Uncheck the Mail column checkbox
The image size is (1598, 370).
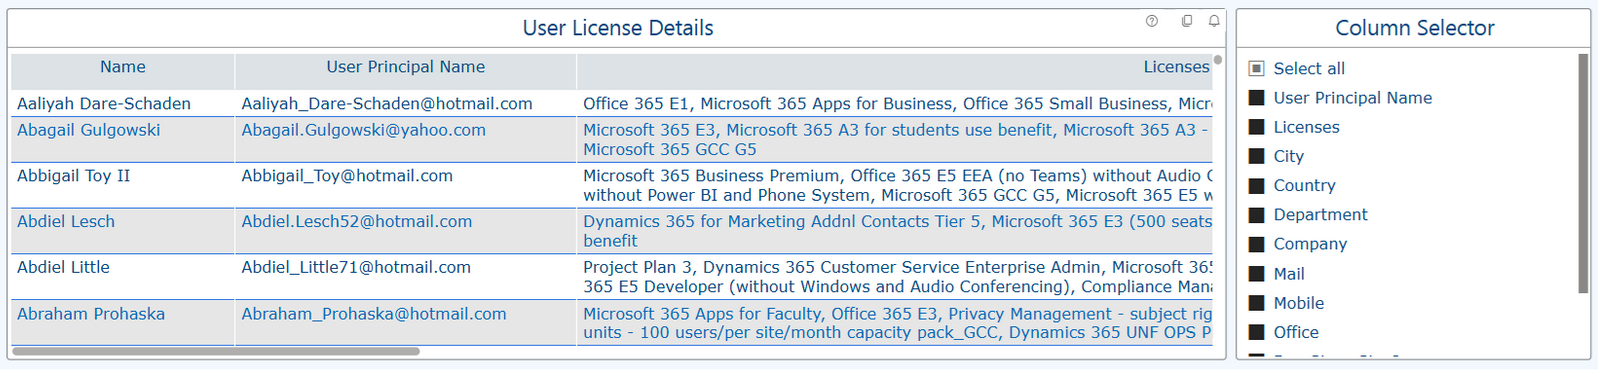point(1257,274)
